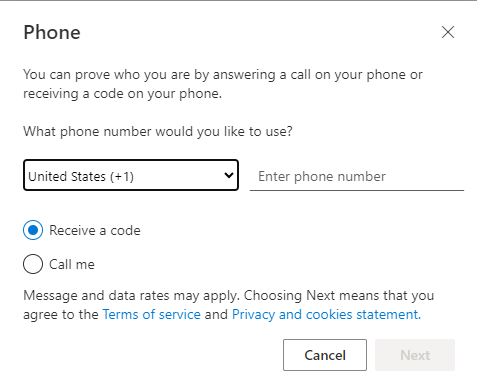Click the "United States (+1)" text in the combo box
This screenshot has width=477, height=385.
coord(81,176)
